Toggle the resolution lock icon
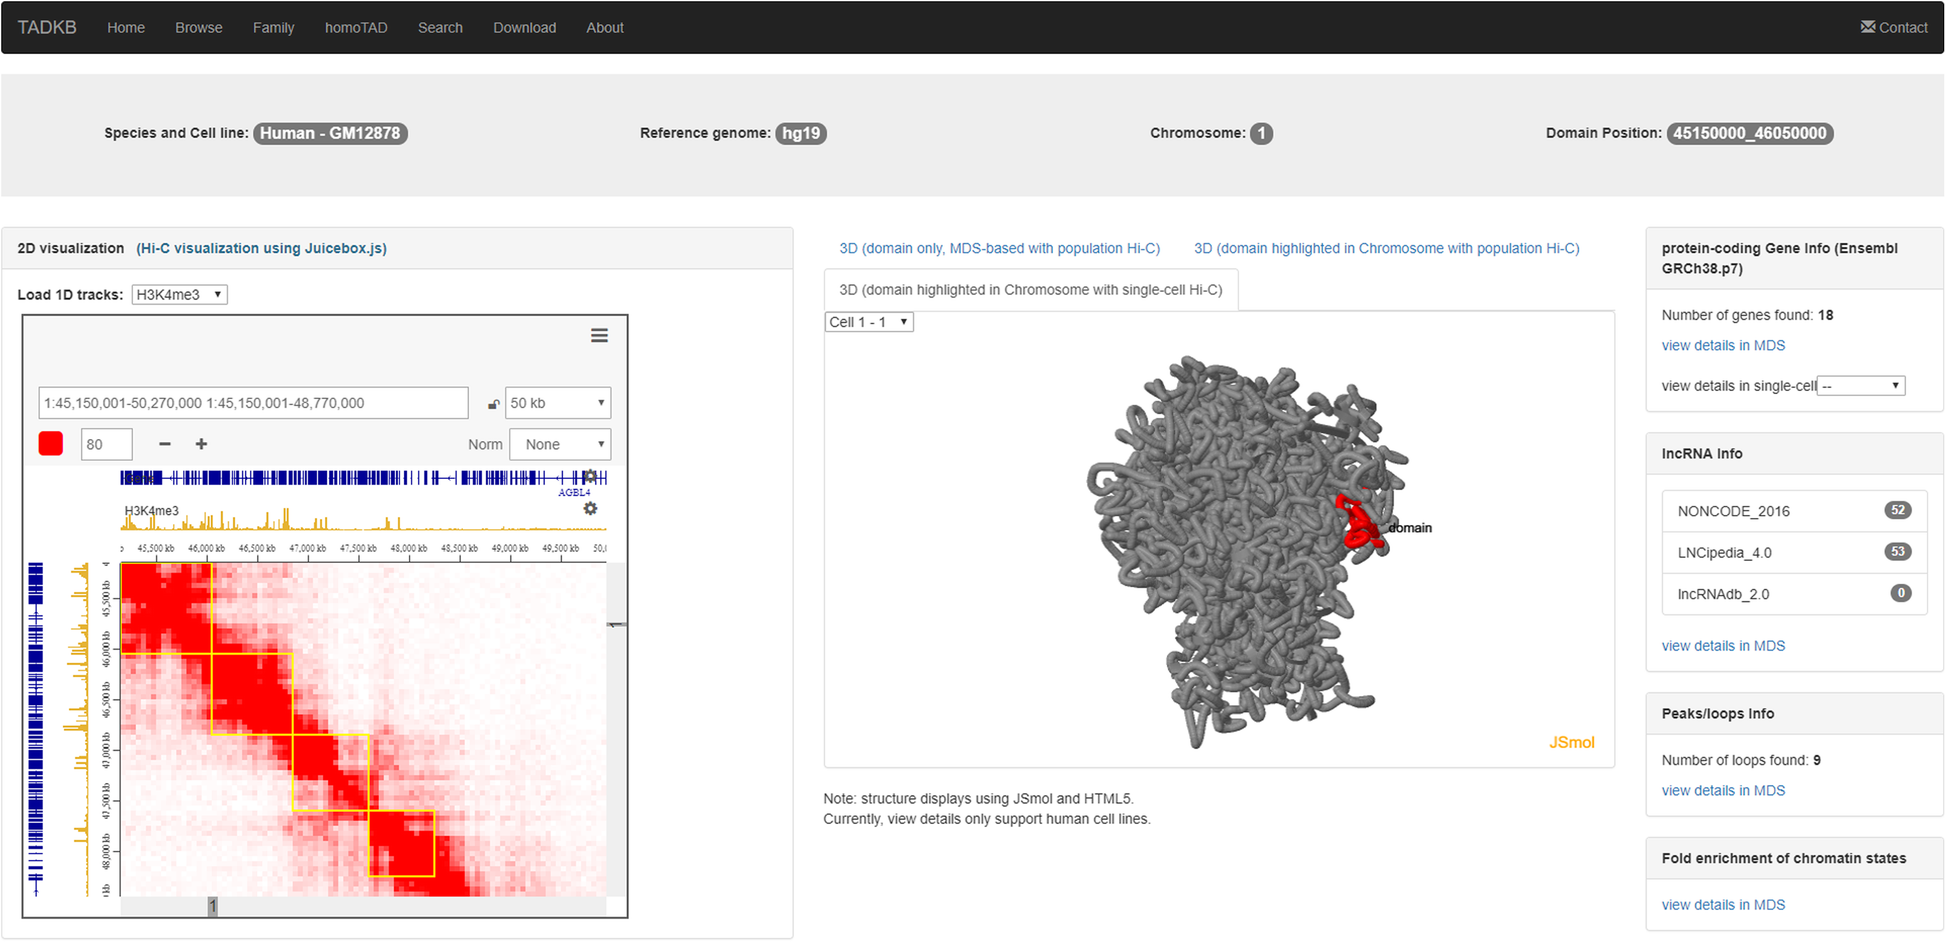 pyautogui.click(x=493, y=404)
